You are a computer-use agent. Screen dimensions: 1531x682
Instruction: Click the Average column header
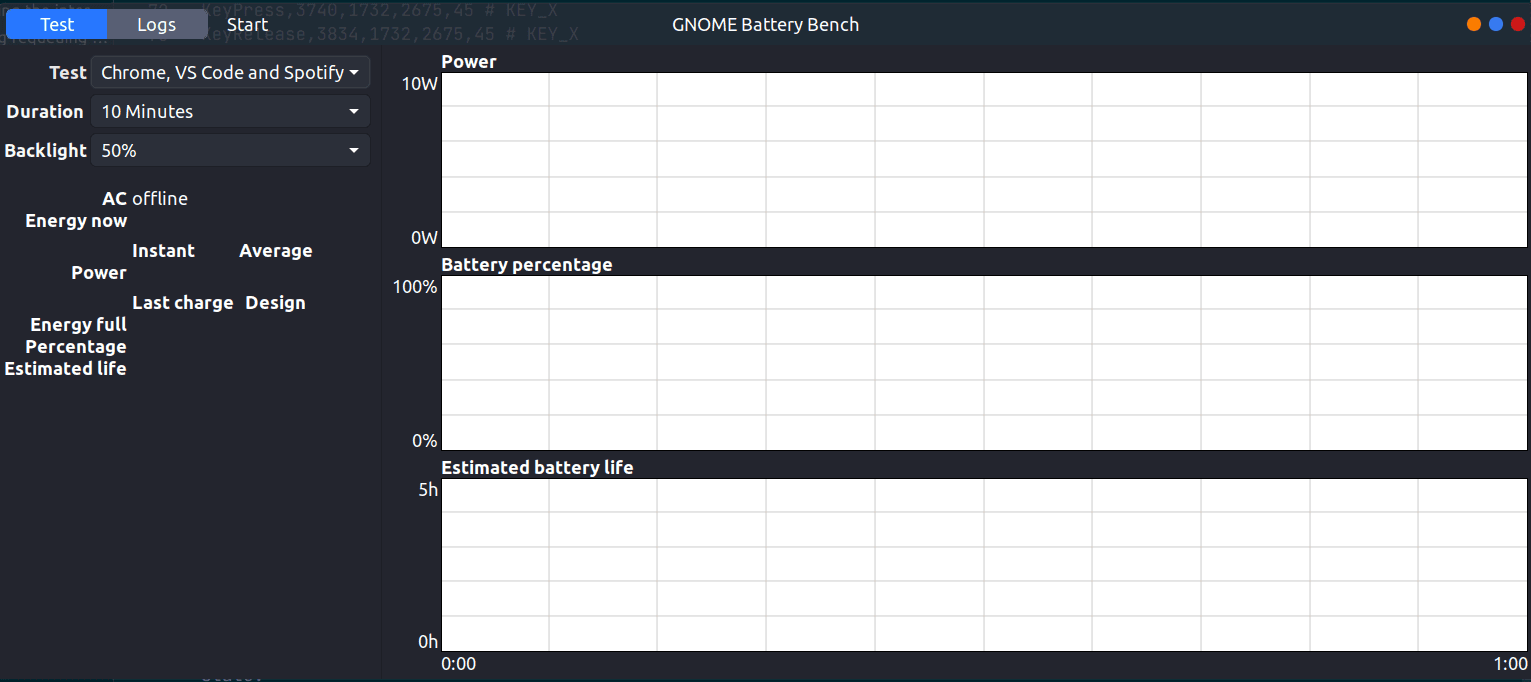[x=275, y=250]
